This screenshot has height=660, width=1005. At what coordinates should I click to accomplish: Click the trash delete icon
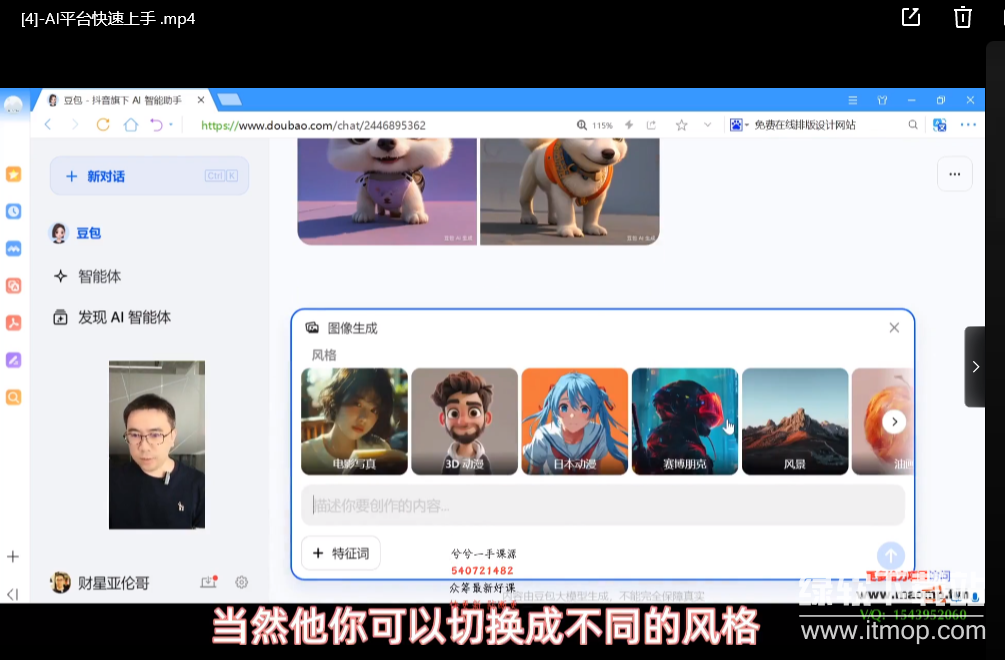[962, 17]
